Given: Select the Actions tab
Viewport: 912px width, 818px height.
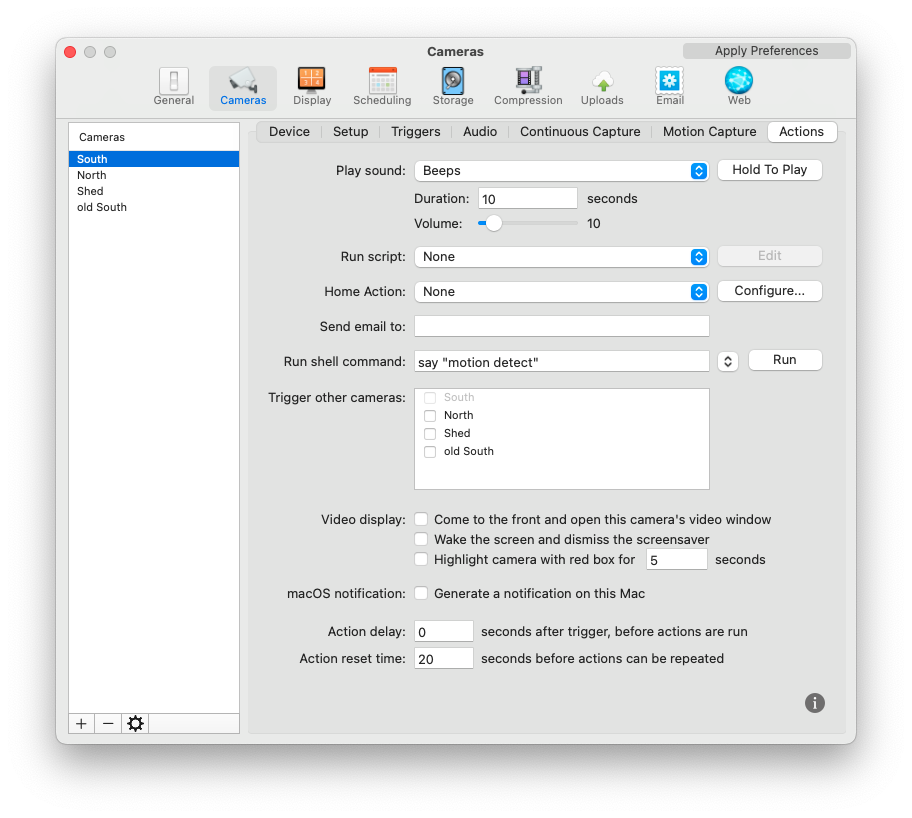Looking at the screenshot, I should (x=801, y=131).
